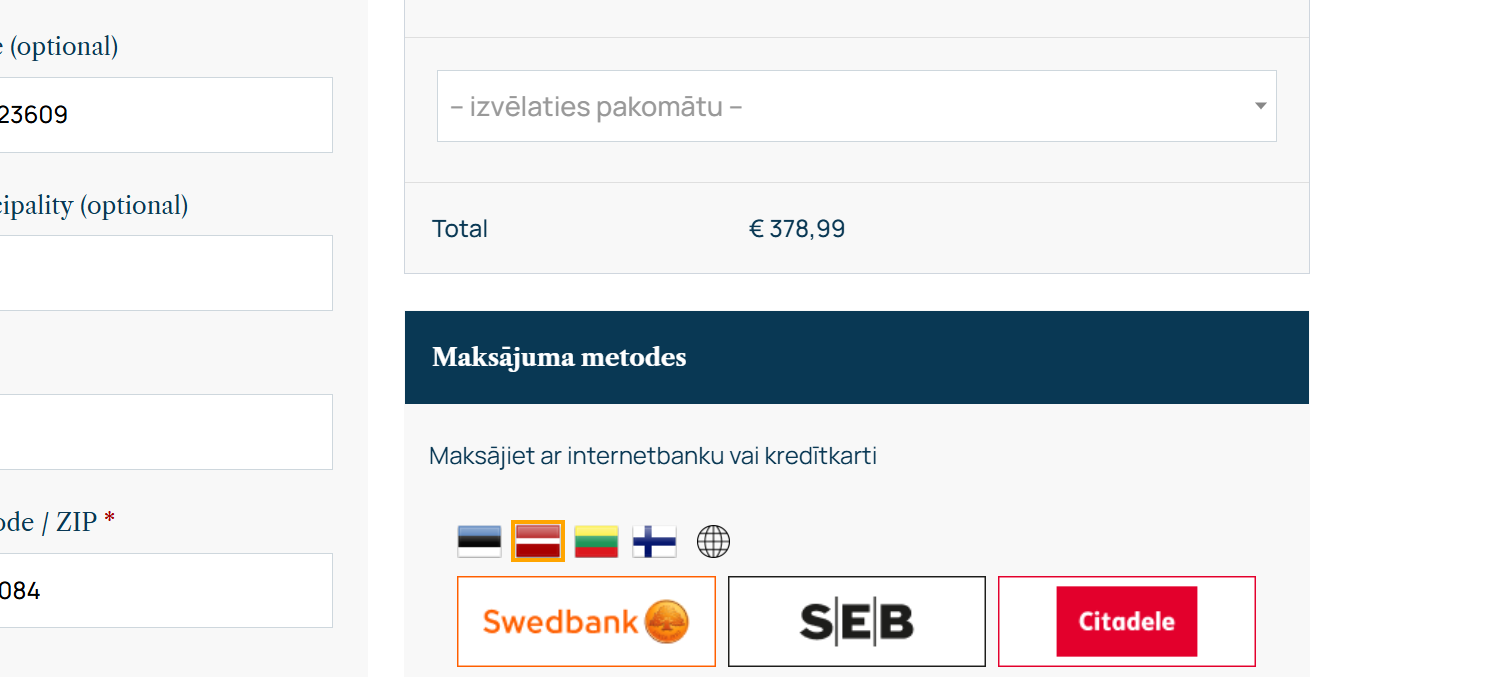Select the Latvian flag icon
The height and width of the screenshot is (677, 1499).
point(538,542)
